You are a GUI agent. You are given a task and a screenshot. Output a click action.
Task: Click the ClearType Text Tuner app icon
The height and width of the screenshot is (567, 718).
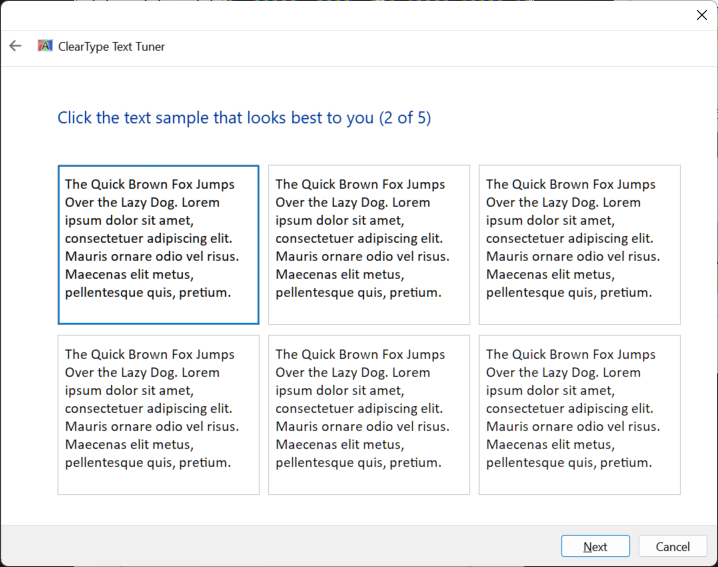click(45, 46)
